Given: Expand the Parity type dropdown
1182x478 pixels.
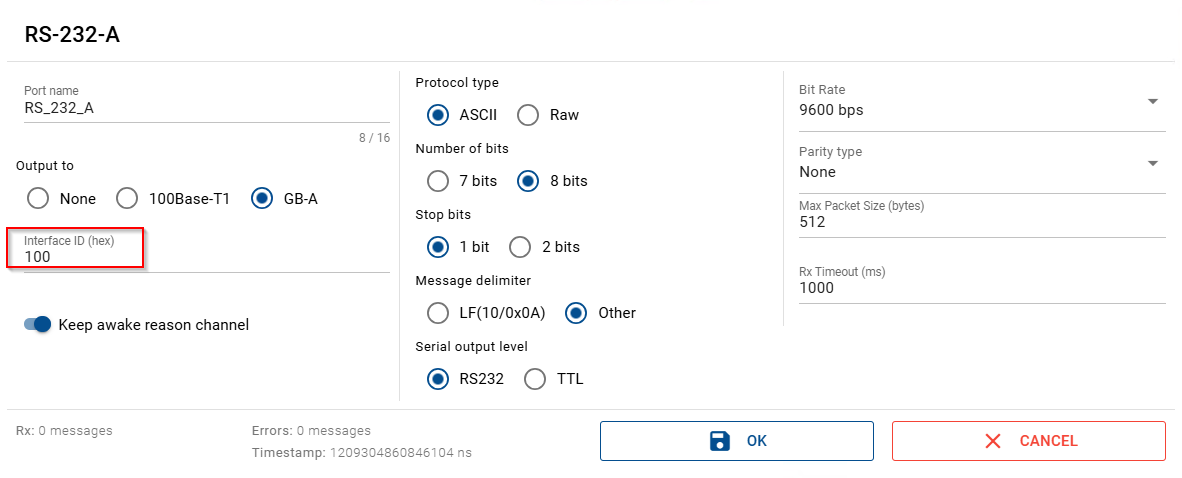Looking at the screenshot, I should [x=1152, y=164].
